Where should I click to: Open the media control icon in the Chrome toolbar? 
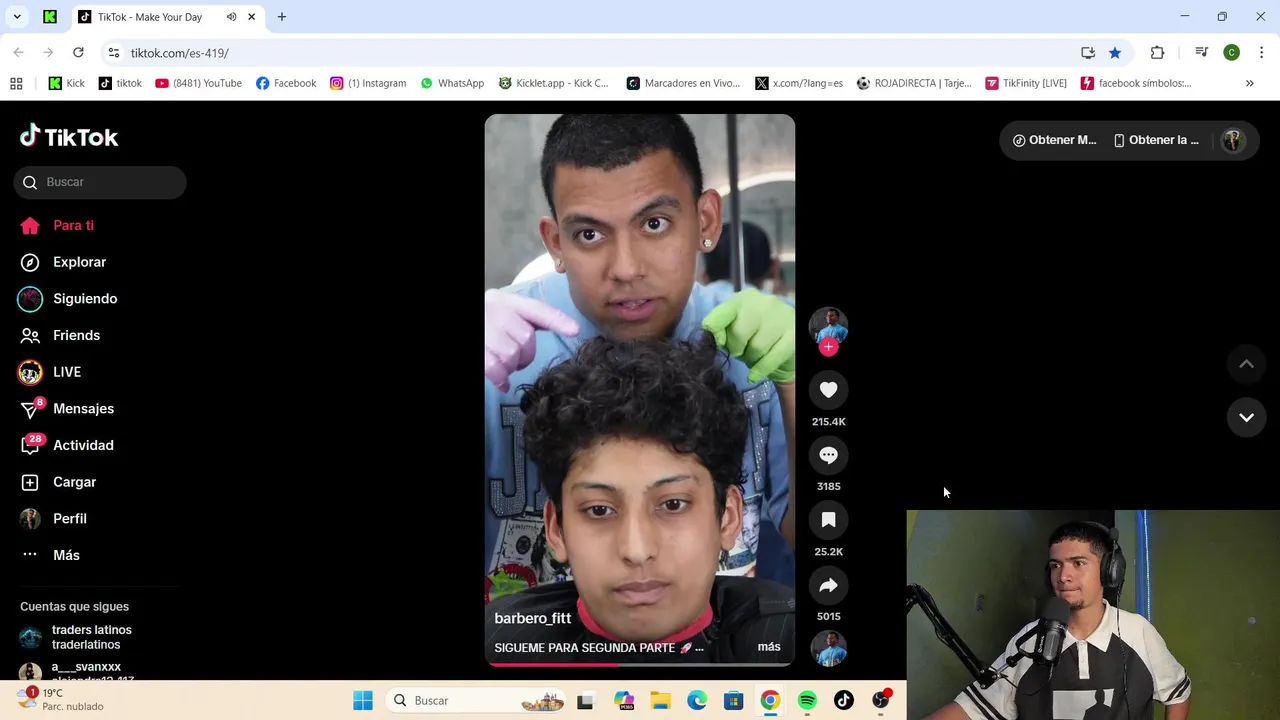coord(1202,53)
